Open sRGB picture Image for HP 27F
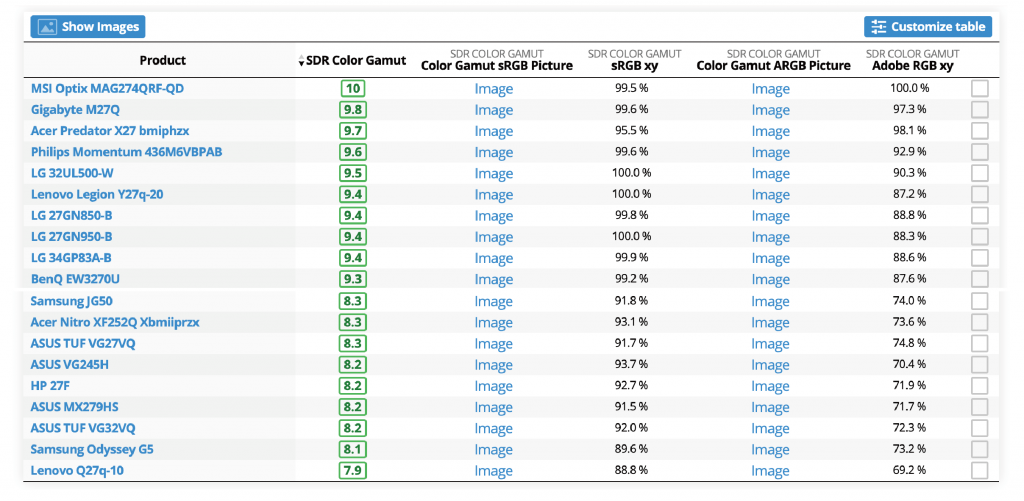The width and height of the screenshot is (1024, 501). (493, 386)
